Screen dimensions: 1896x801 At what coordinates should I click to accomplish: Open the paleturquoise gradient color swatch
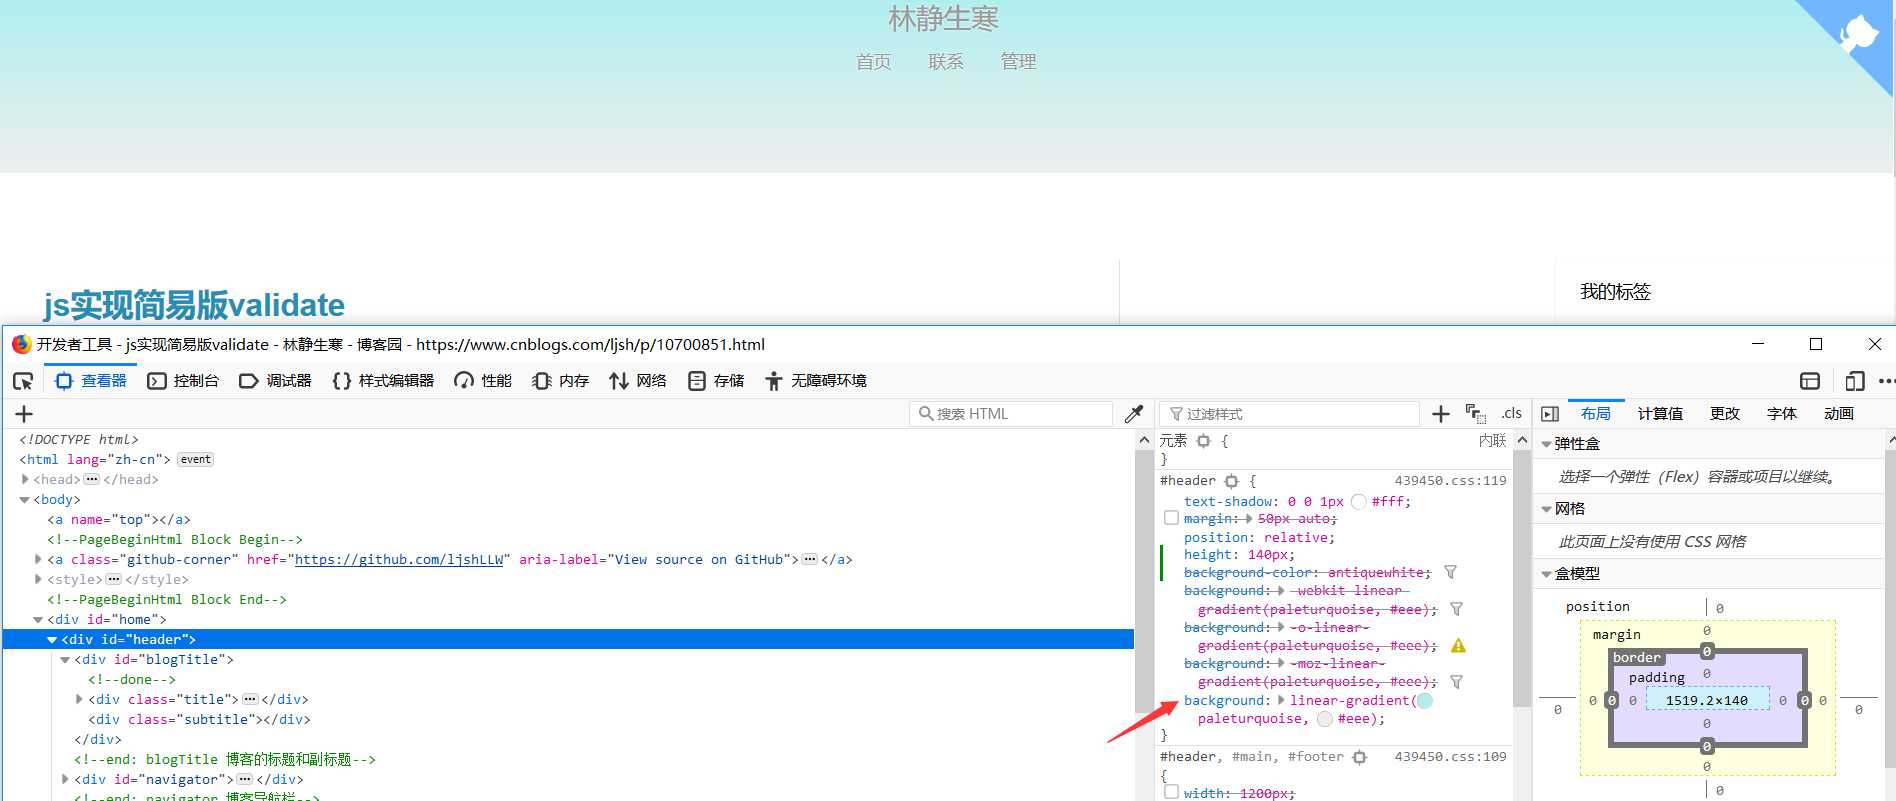pos(1425,701)
